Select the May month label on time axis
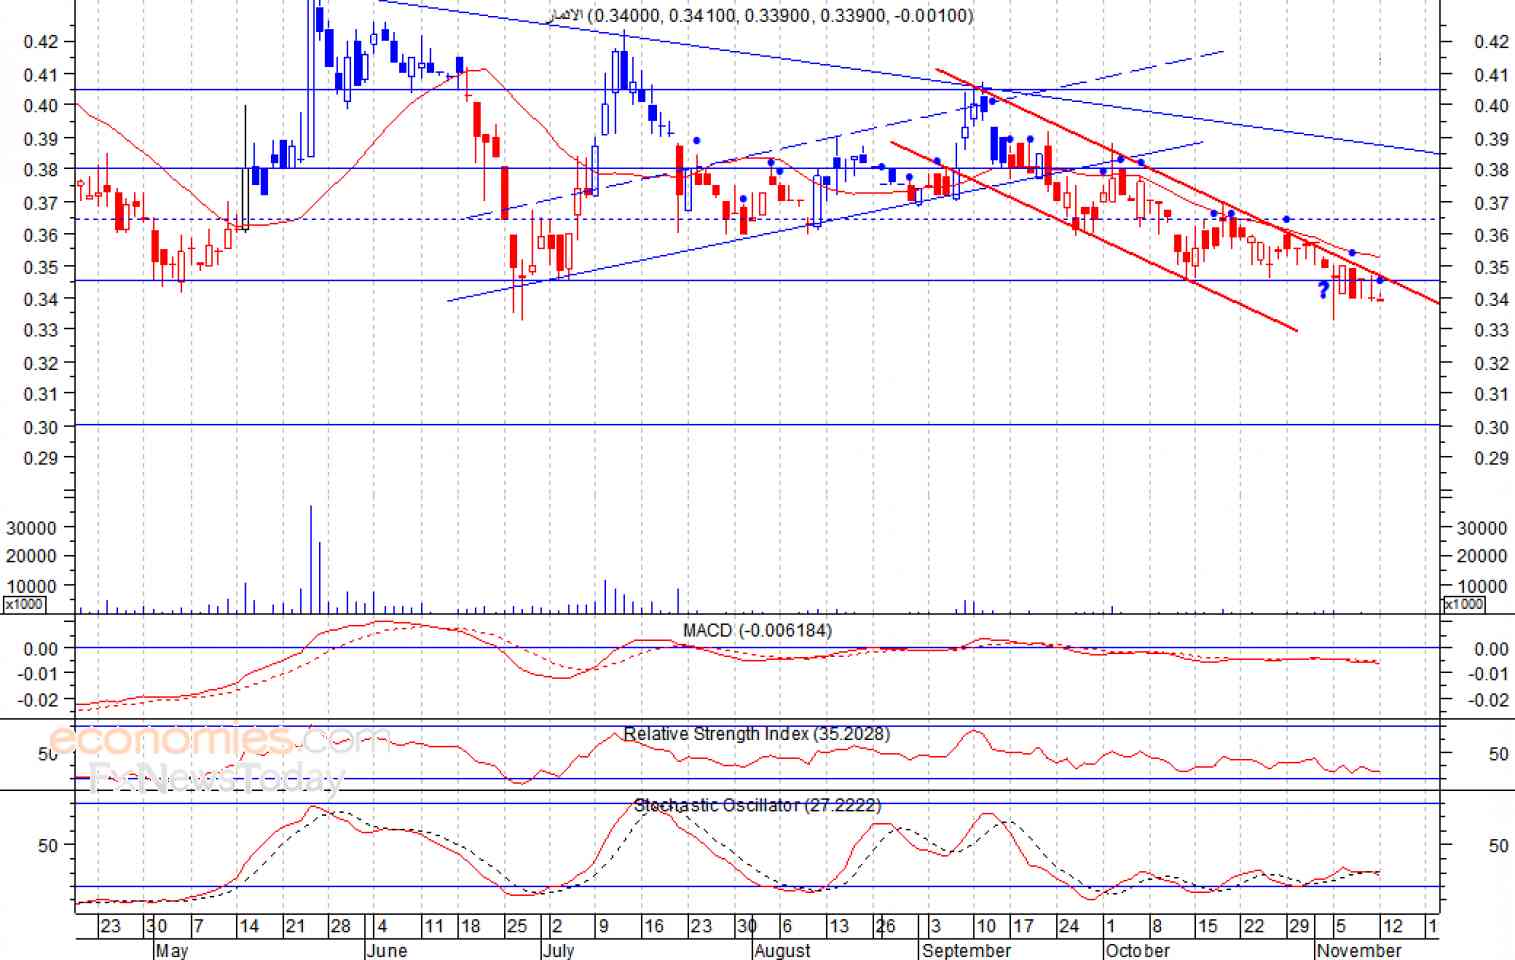1515x960 pixels. (x=172, y=950)
